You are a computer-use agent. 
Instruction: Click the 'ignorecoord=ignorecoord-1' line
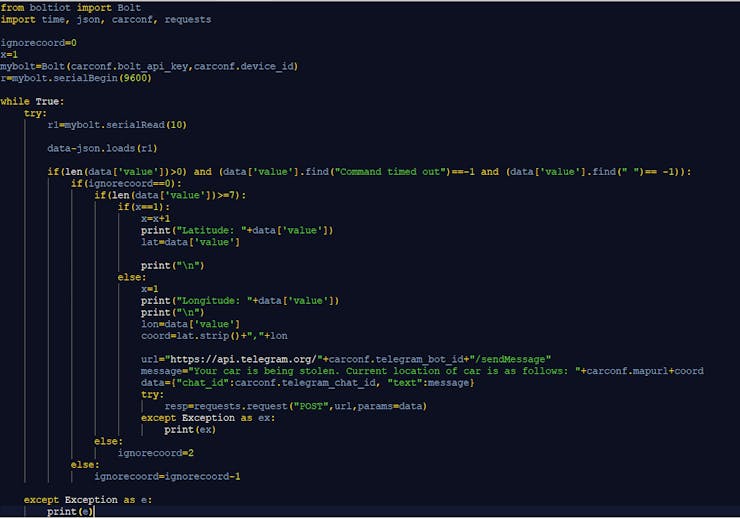point(167,476)
